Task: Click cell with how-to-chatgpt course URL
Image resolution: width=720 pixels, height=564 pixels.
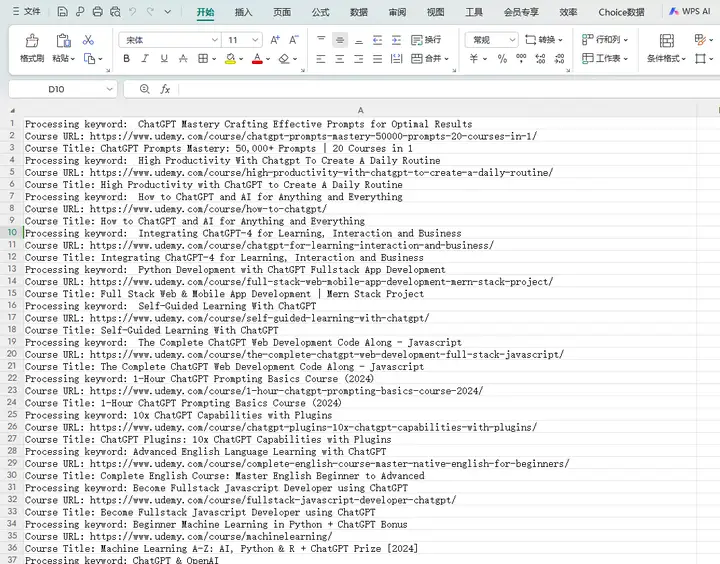Action: point(360,209)
